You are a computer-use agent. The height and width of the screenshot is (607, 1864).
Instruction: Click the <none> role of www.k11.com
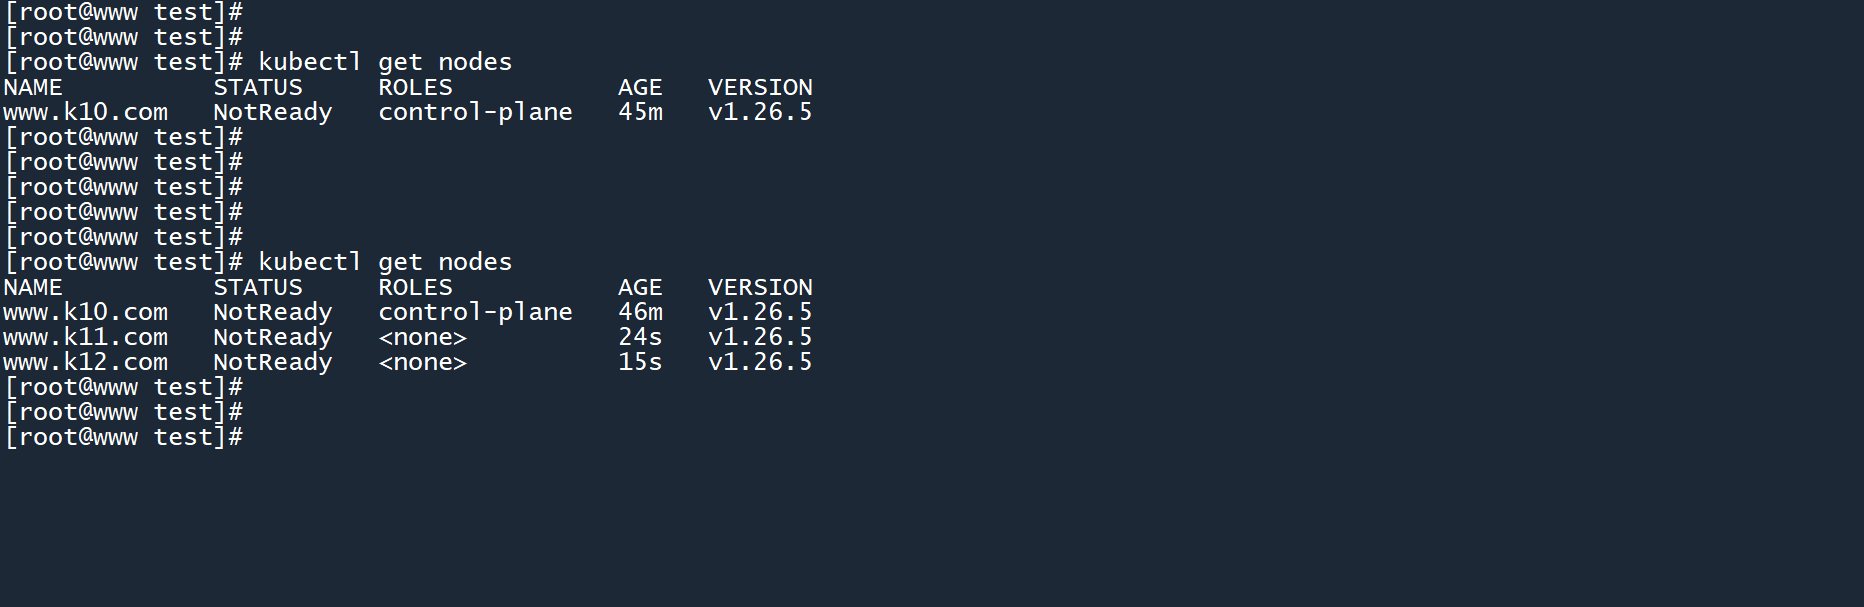tap(422, 338)
